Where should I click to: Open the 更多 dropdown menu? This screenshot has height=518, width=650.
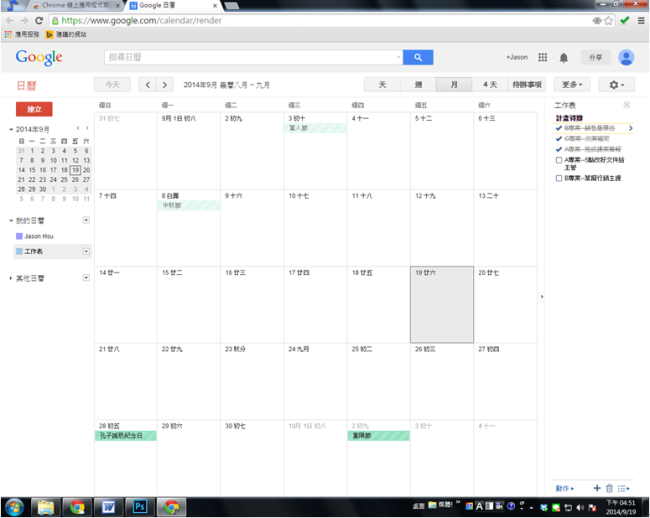point(572,85)
